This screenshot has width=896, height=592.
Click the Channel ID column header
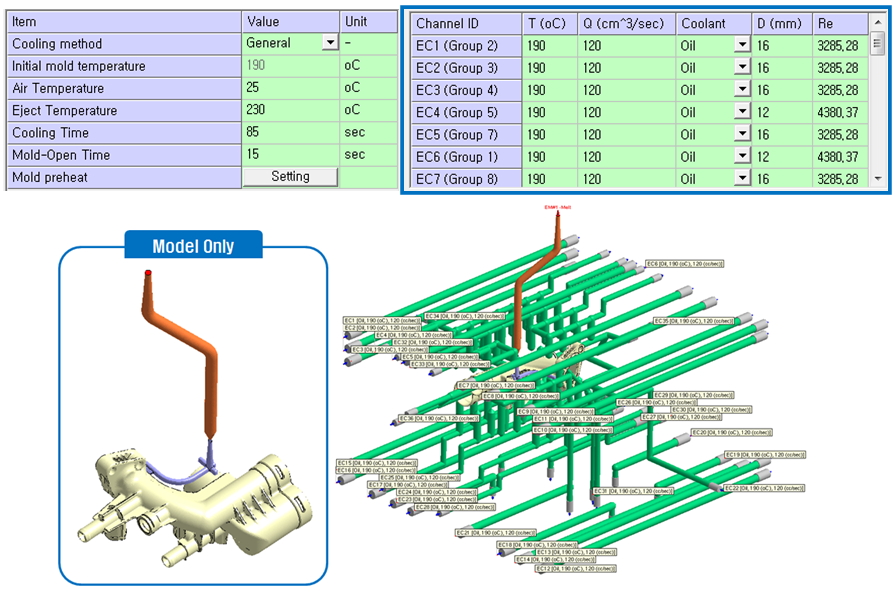pyautogui.click(x=466, y=23)
